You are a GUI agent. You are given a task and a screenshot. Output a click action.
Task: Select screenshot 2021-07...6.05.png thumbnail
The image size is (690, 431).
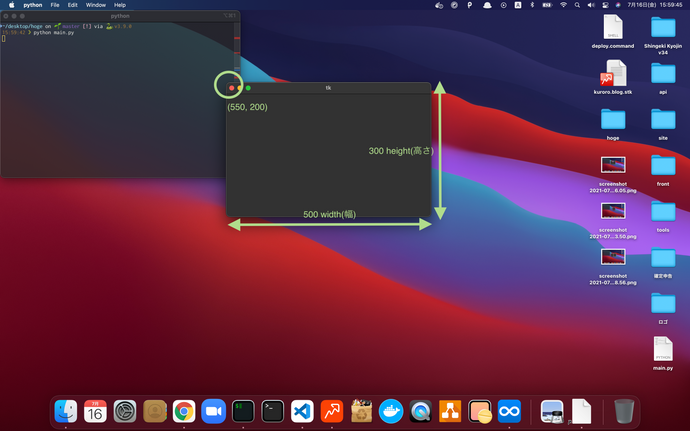click(x=613, y=165)
